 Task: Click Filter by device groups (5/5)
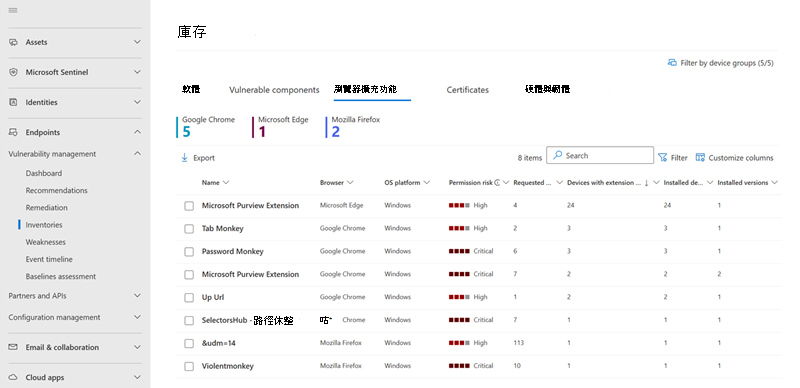[721, 63]
